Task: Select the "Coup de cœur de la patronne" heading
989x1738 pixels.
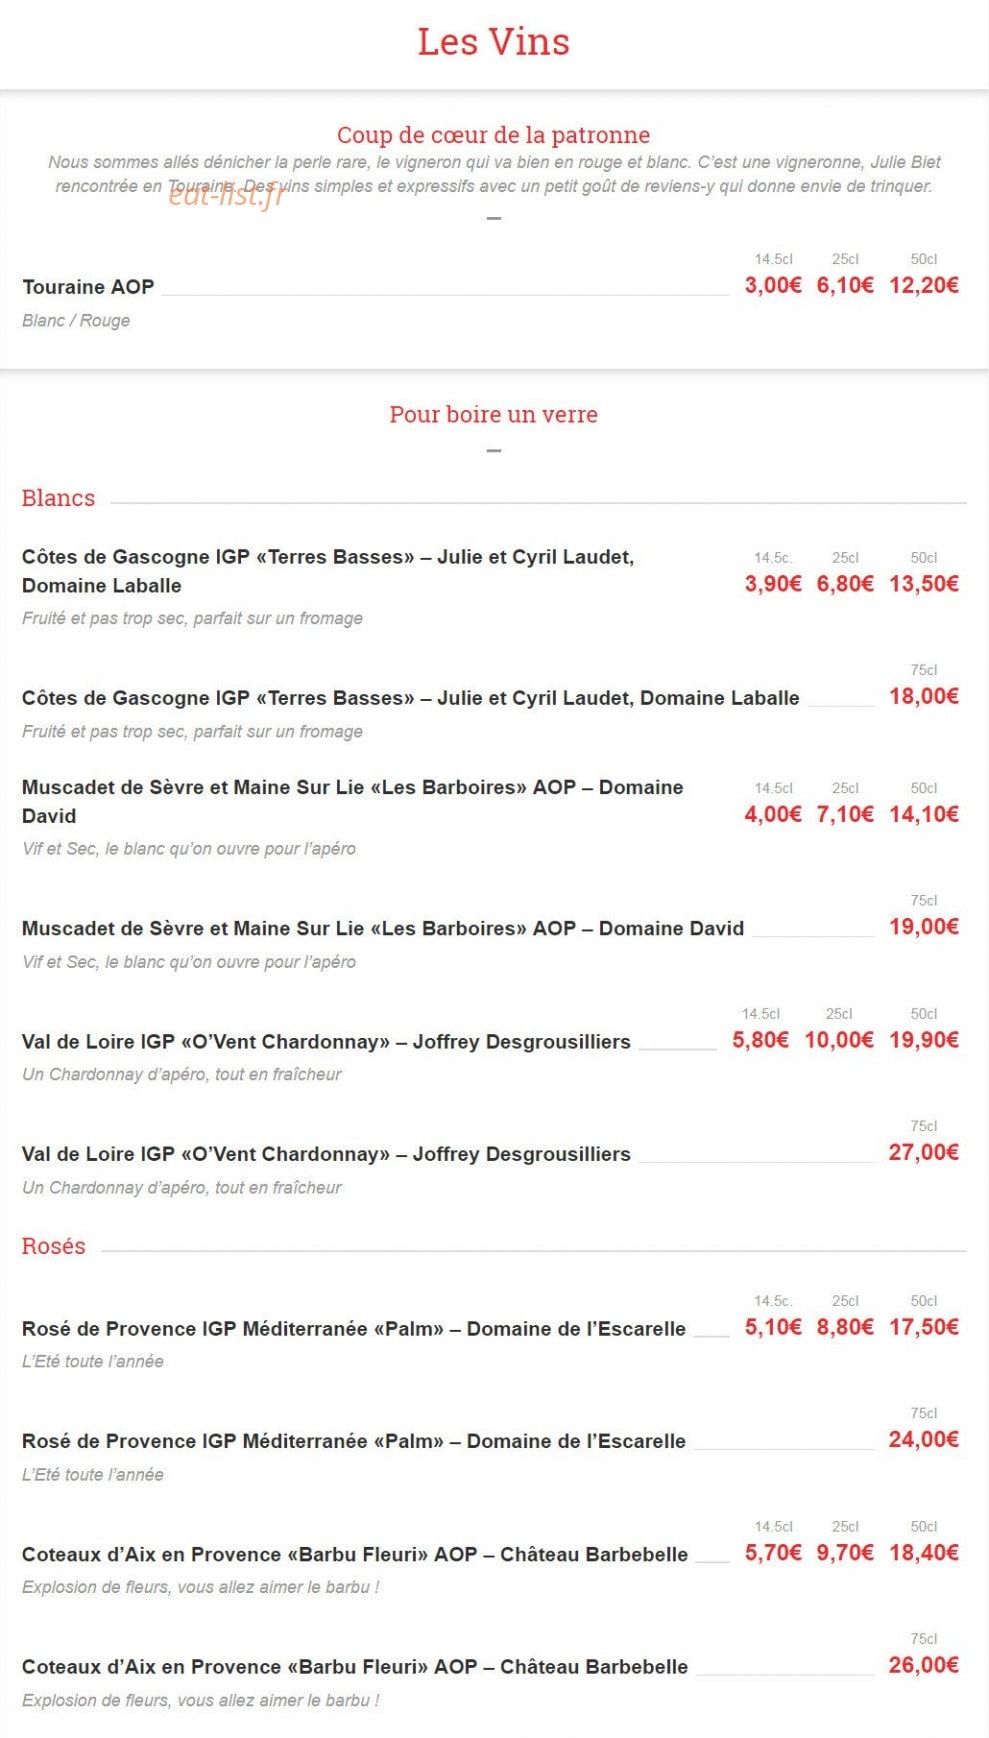Action: (x=493, y=135)
